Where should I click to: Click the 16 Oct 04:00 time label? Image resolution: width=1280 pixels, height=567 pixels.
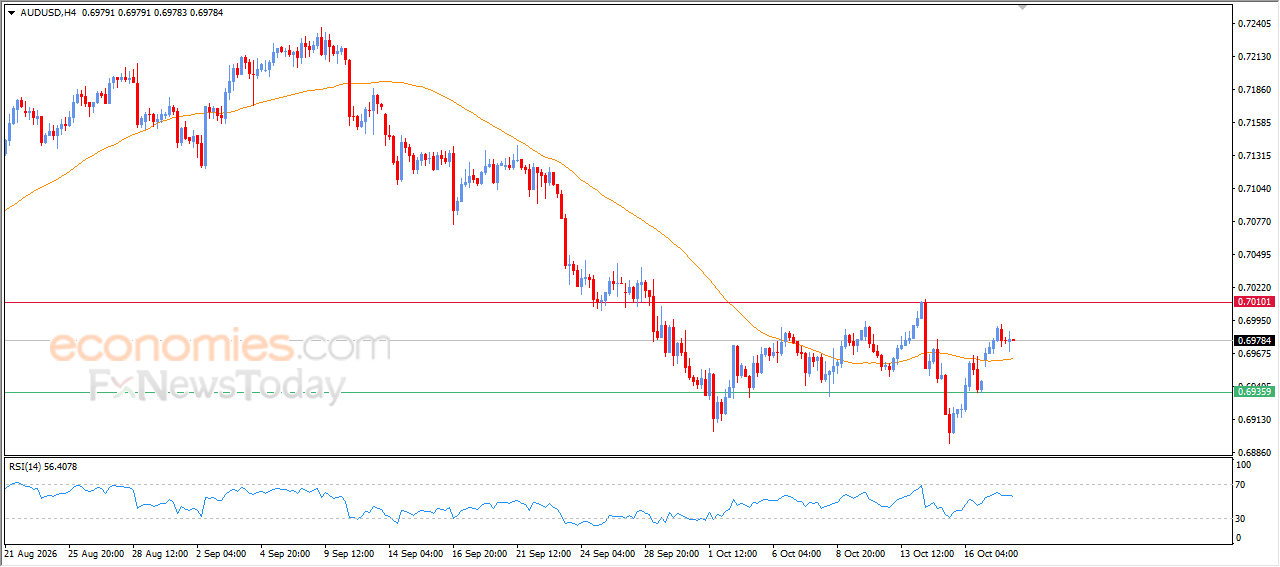point(992,553)
